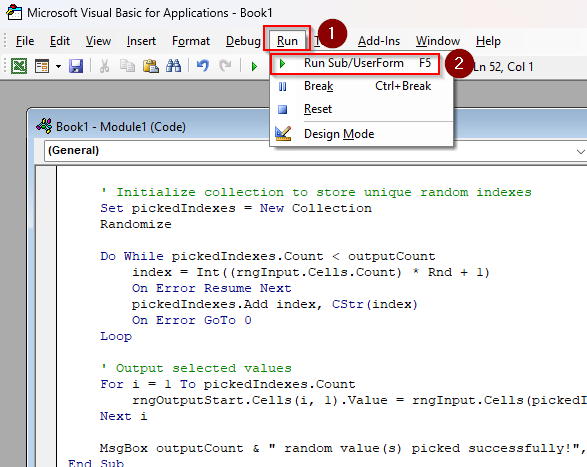The height and width of the screenshot is (467, 587).
Task: Click the Save toolbar icon
Action: [x=76, y=66]
